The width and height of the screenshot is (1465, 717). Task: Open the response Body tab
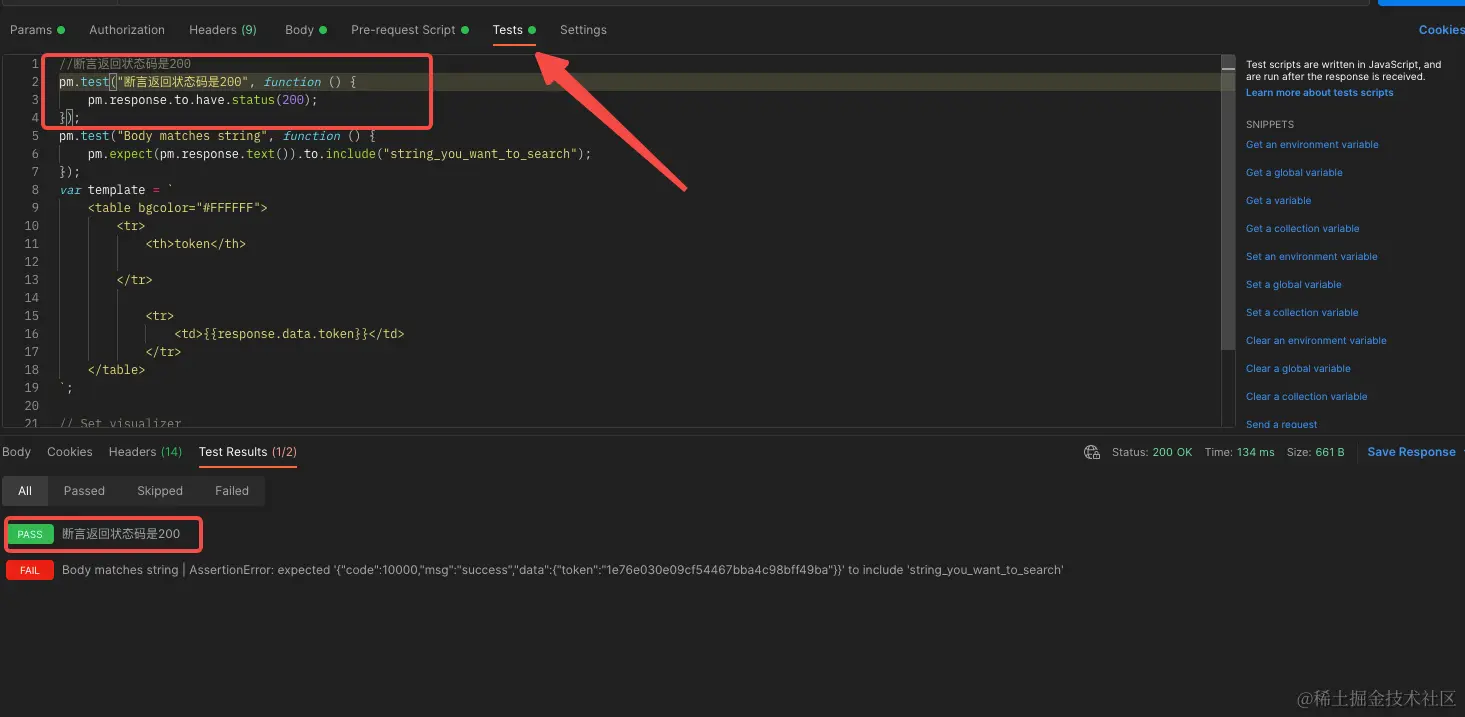click(17, 452)
